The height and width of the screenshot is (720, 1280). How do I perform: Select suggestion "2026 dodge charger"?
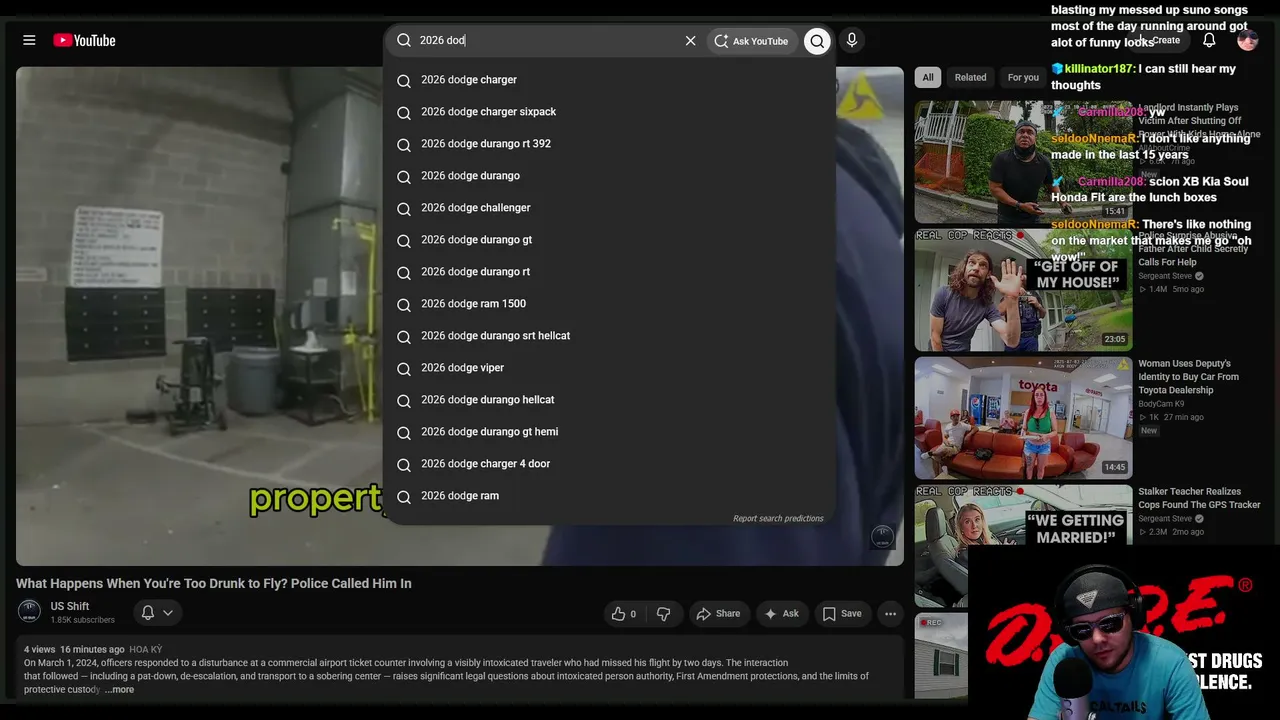point(609,80)
